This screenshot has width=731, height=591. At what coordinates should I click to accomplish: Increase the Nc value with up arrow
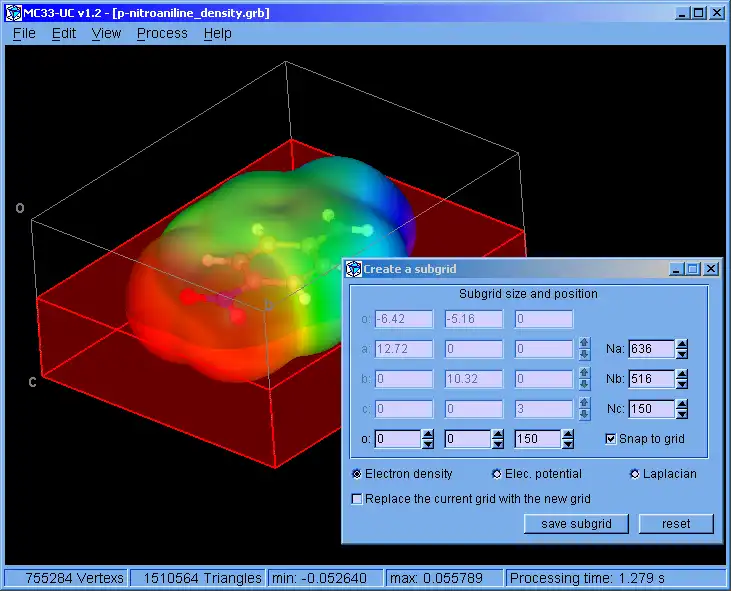pyautogui.click(x=682, y=404)
